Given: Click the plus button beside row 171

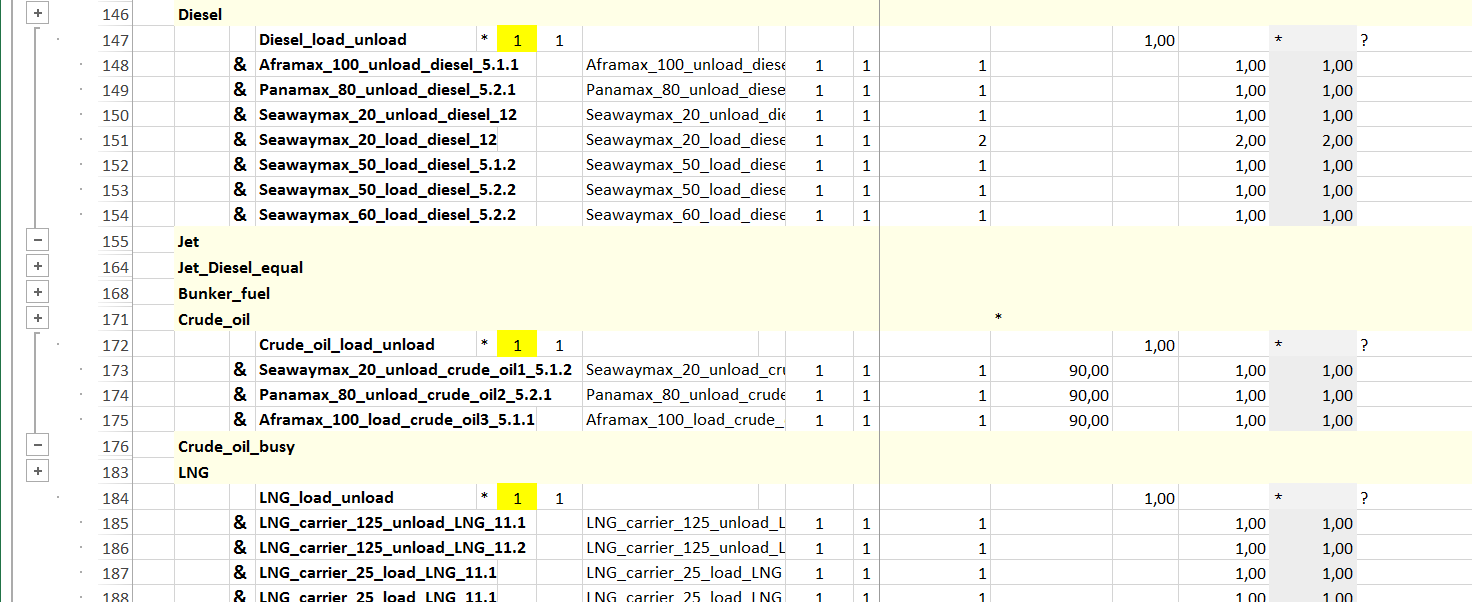Looking at the screenshot, I should (x=37, y=319).
